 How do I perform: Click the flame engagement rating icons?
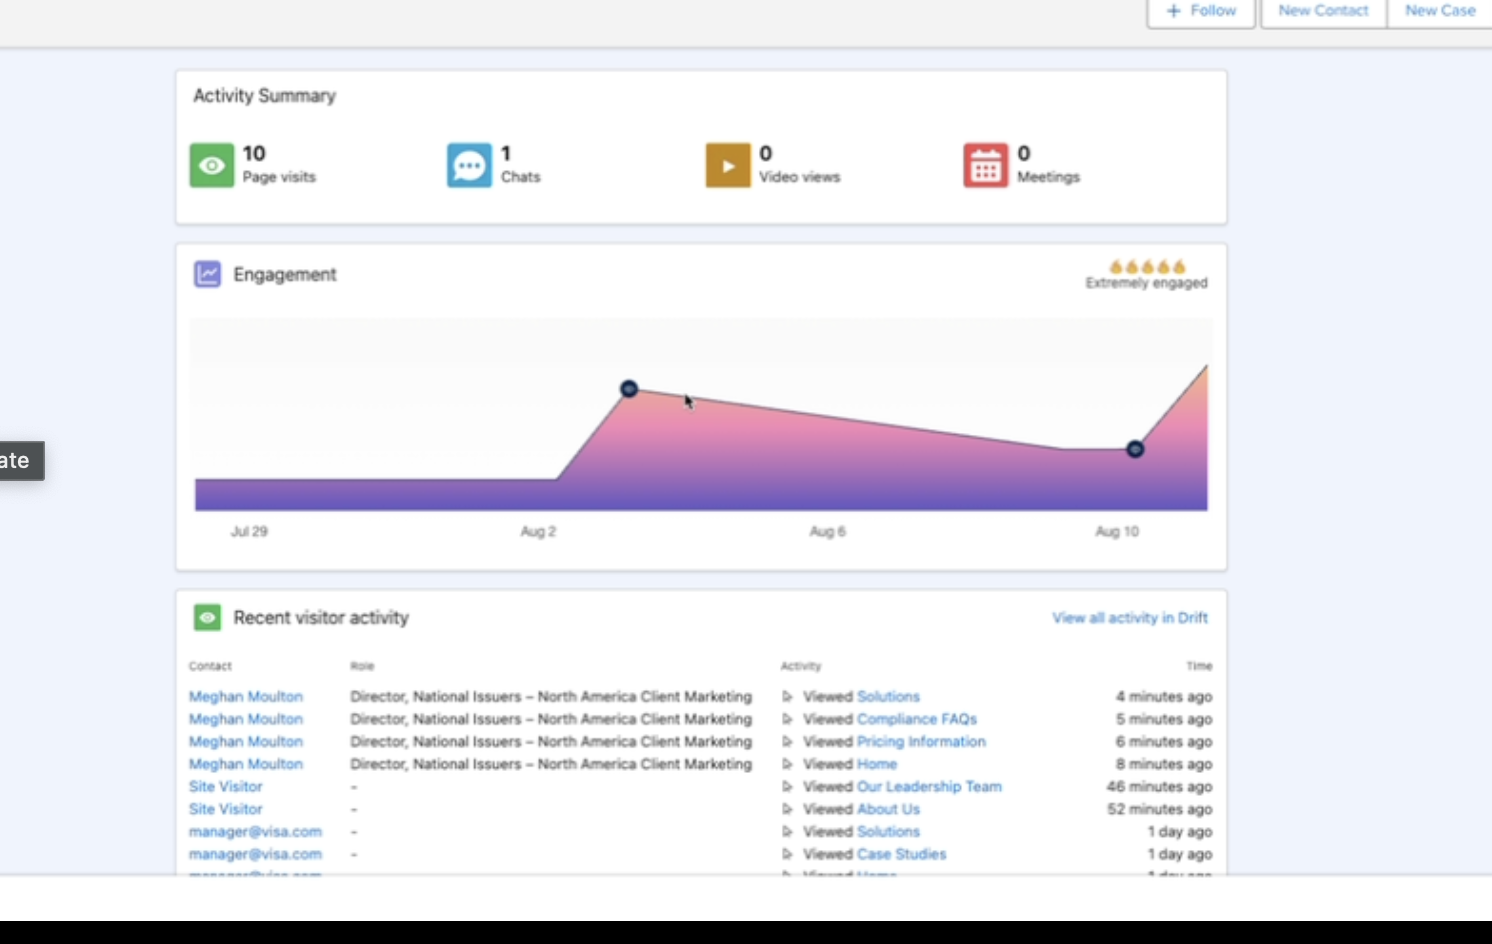click(x=1147, y=267)
